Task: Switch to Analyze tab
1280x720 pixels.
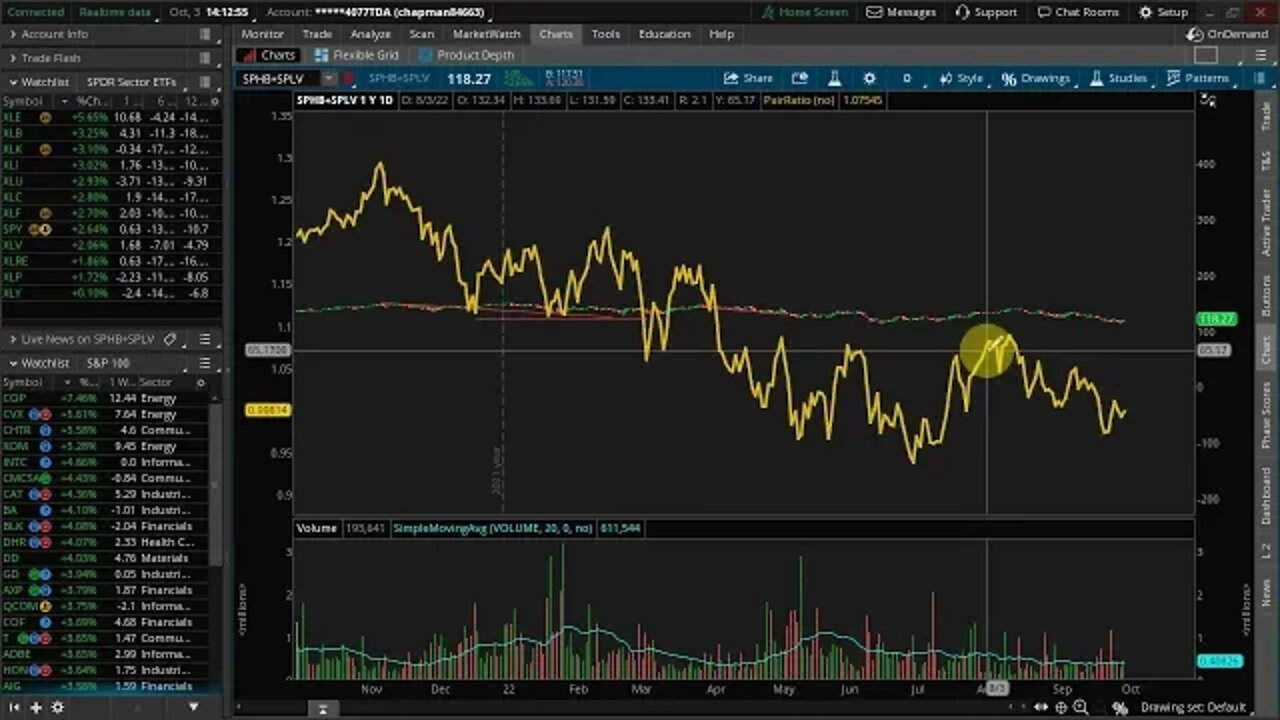Action: coord(370,34)
